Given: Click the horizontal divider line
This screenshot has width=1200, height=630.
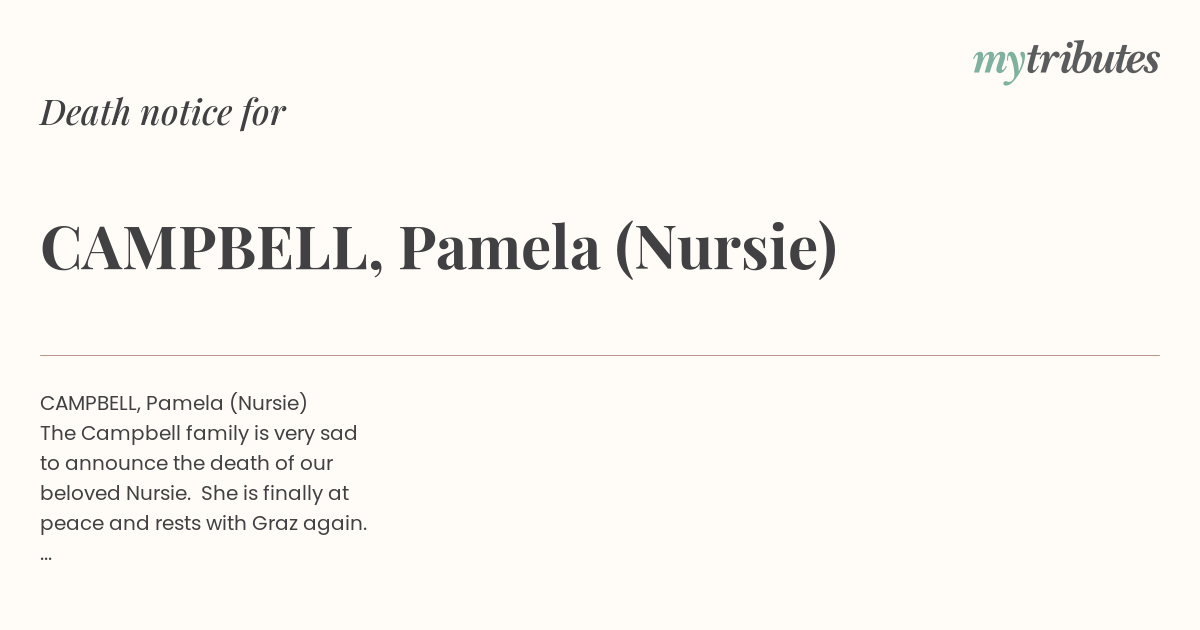Looking at the screenshot, I should click(x=600, y=355).
